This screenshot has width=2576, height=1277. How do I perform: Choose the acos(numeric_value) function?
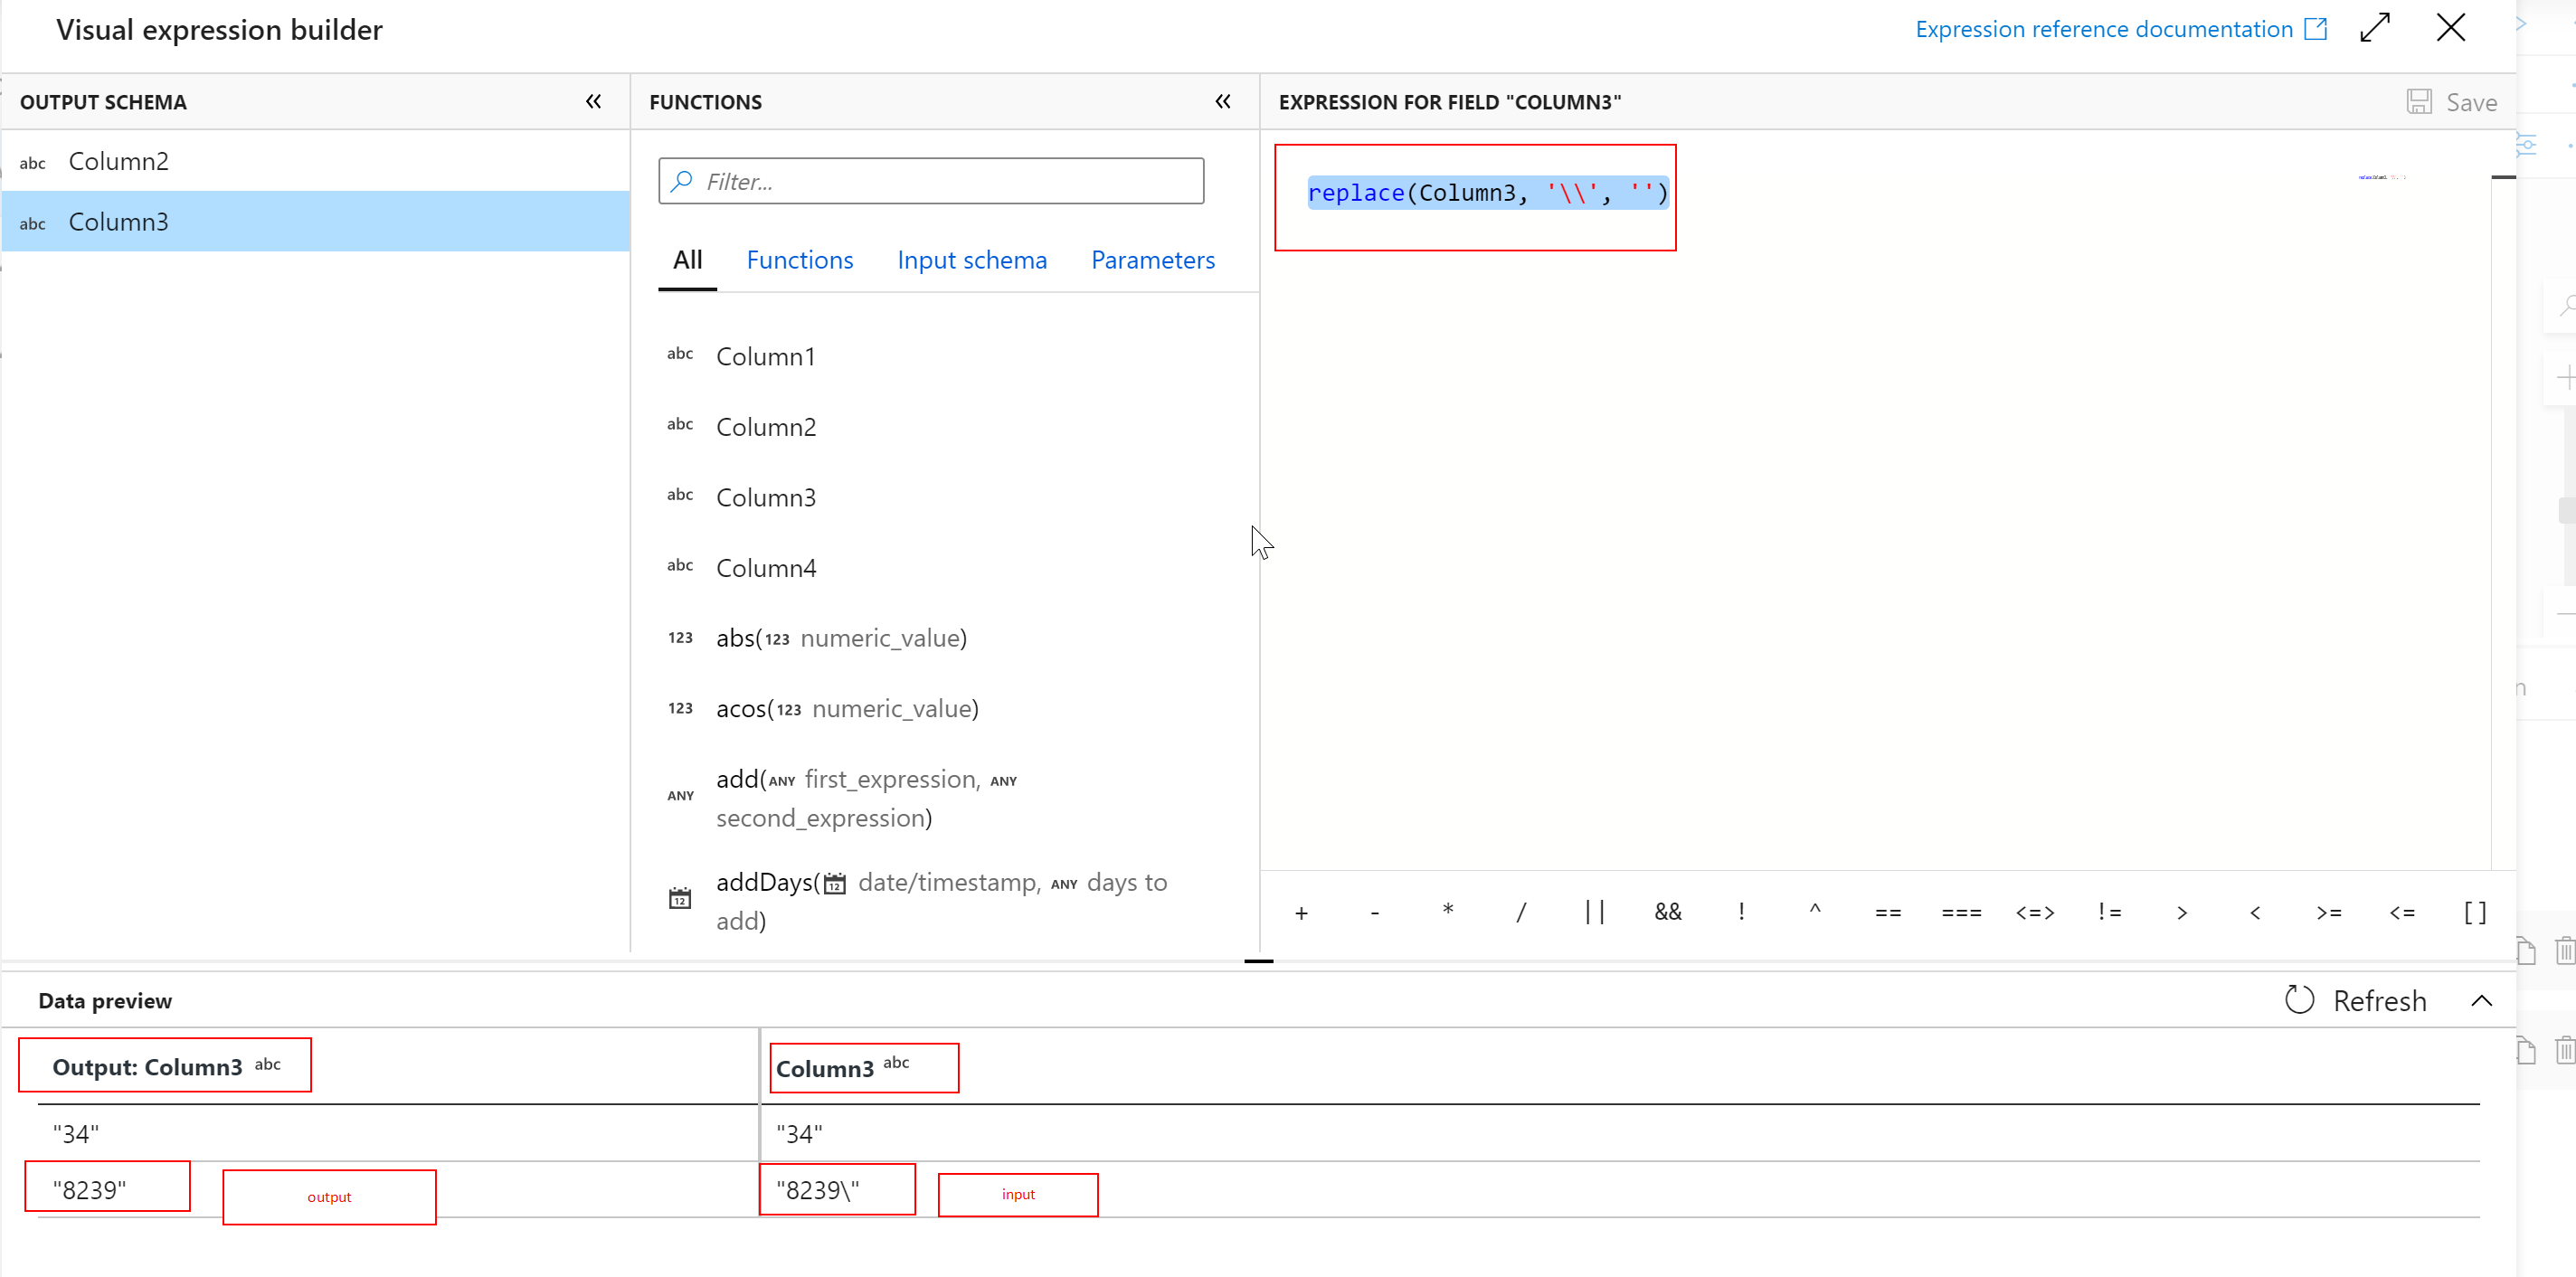(847, 708)
